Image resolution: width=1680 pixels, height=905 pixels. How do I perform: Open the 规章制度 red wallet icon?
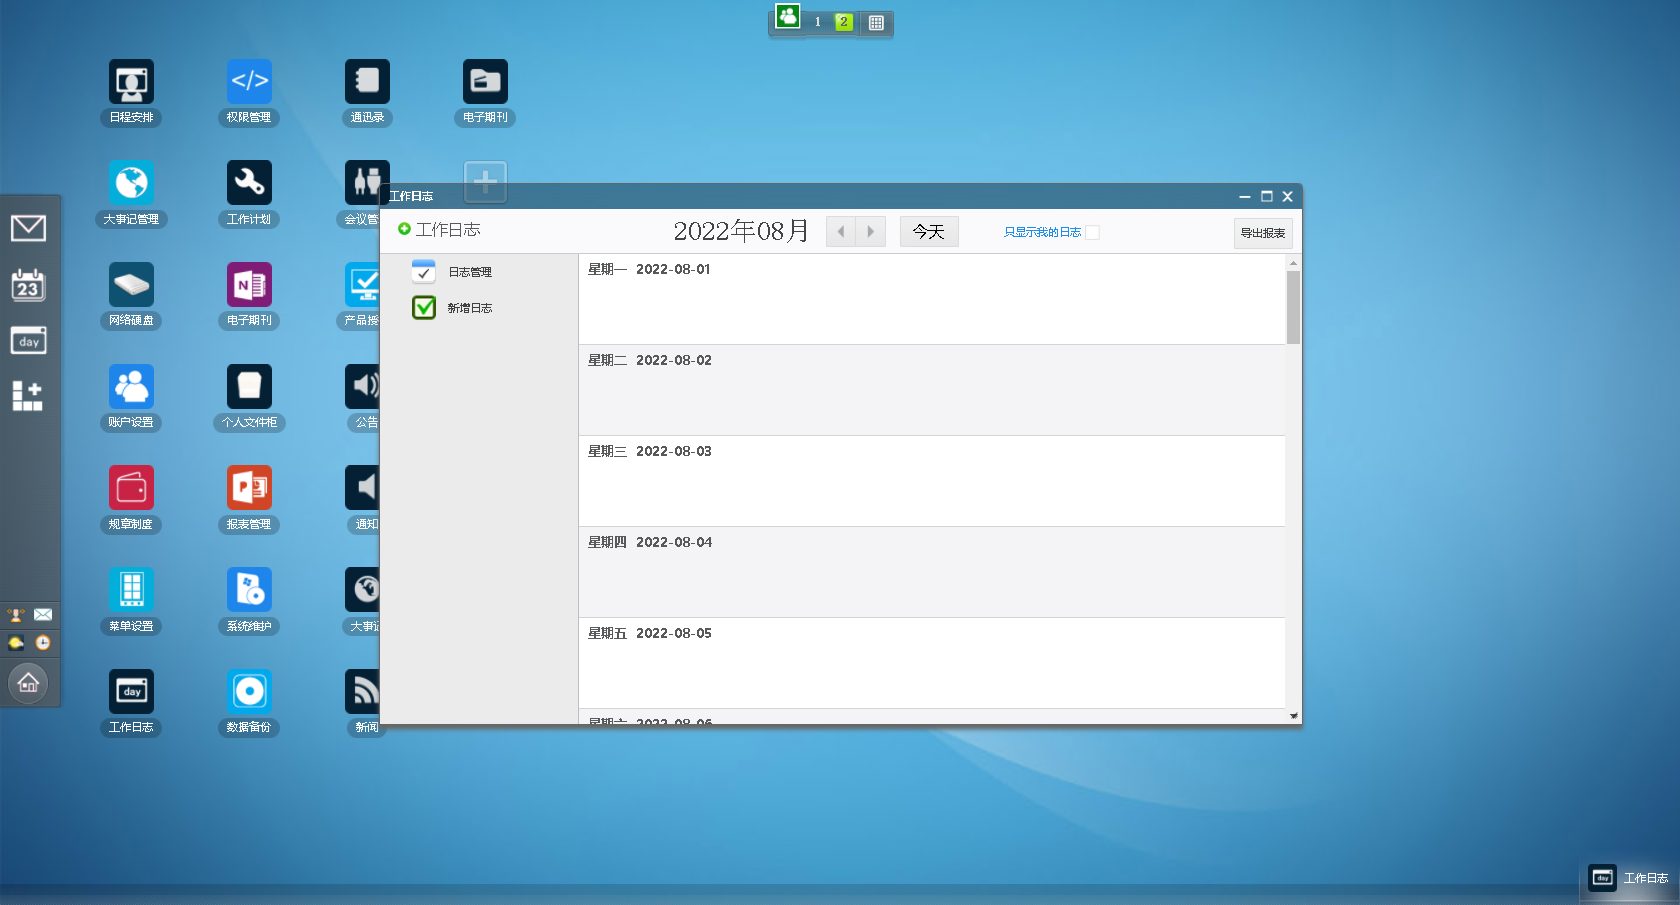[131, 488]
